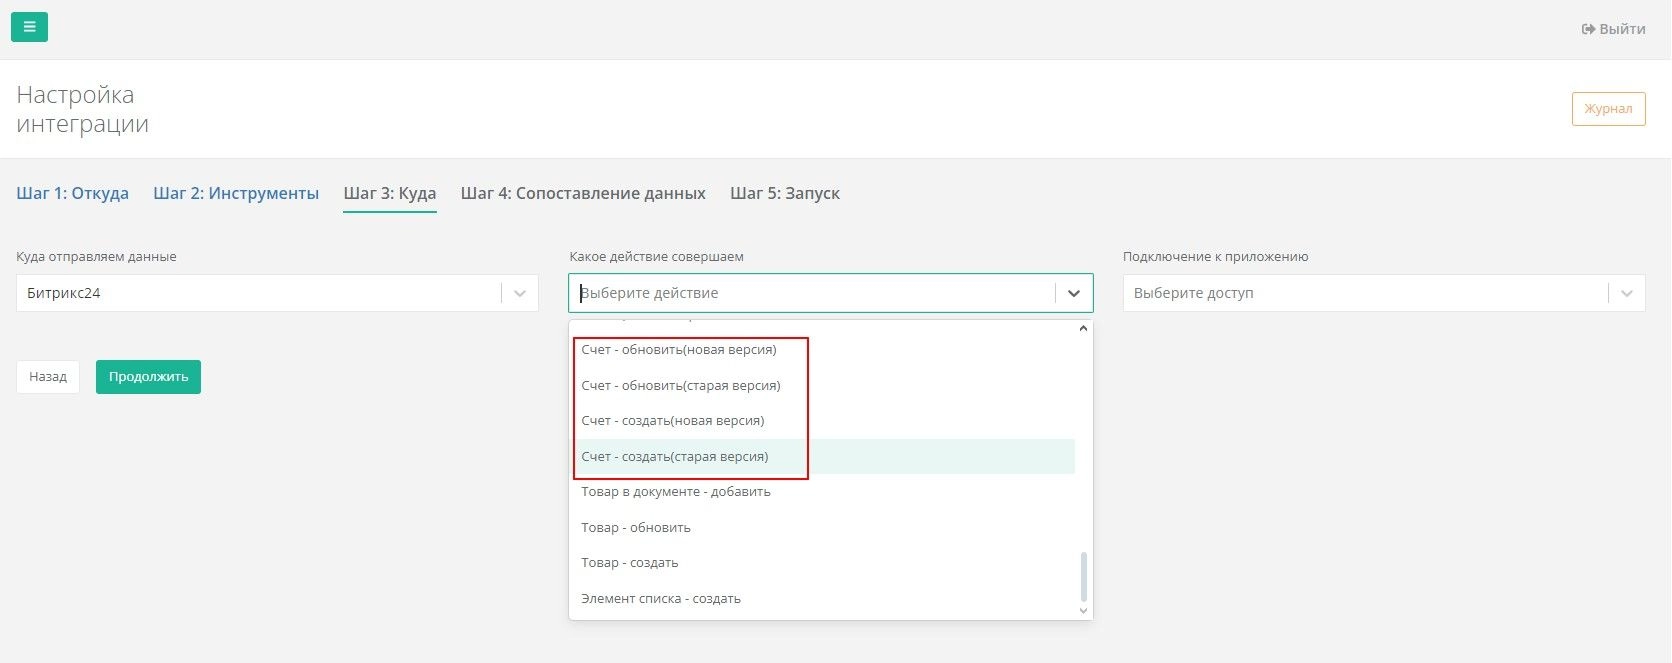1672x663 pixels.
Task: Select Счет - создать(старая версия) option
Action: pos(675,457)
